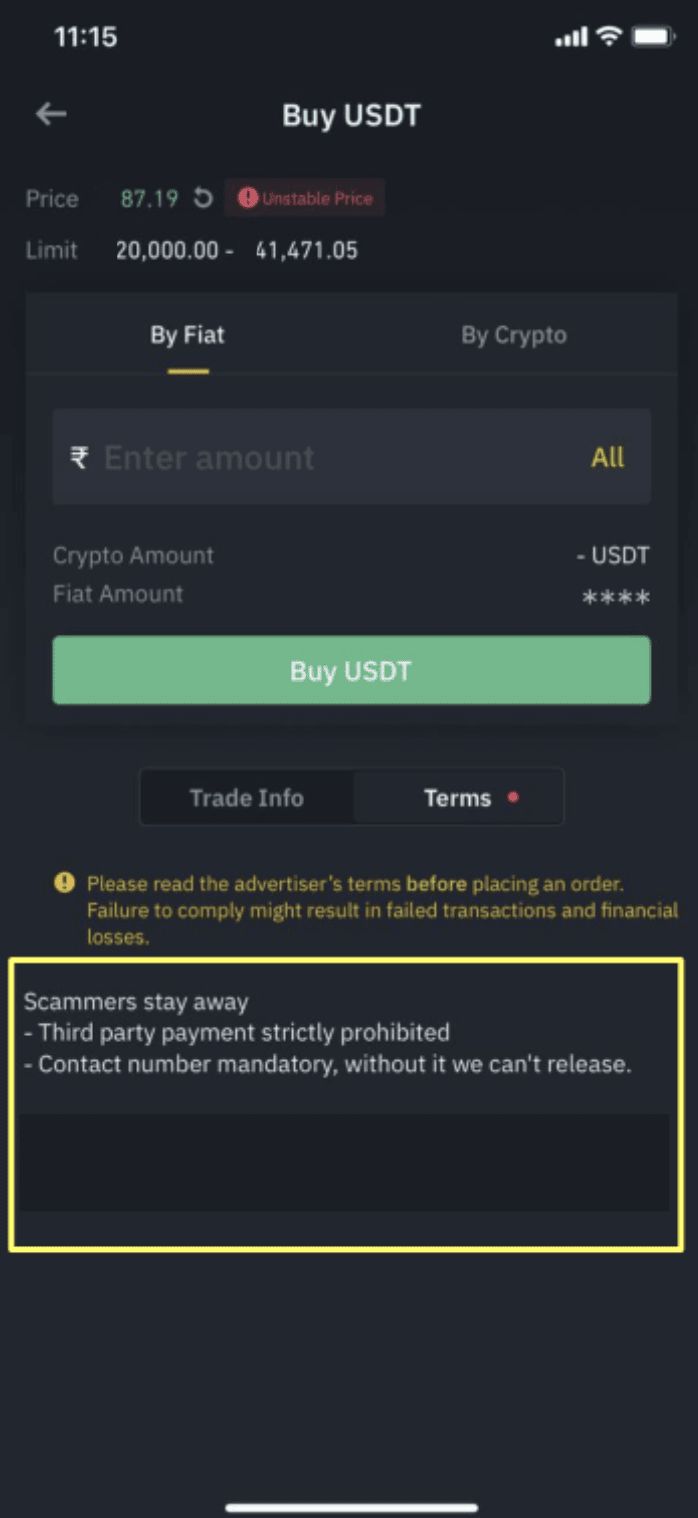This screenshot has height=1518, width=698.
Task: Tap the Unstable Price warning badge
Action: [x=305, y=198]
